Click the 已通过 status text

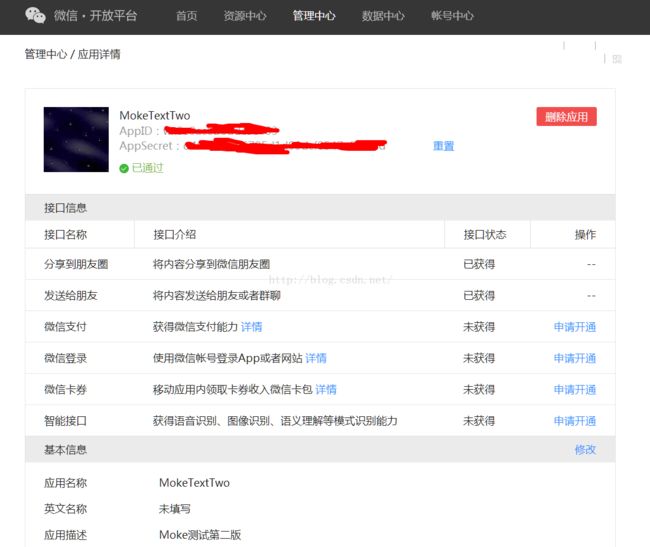pos(148,168)
